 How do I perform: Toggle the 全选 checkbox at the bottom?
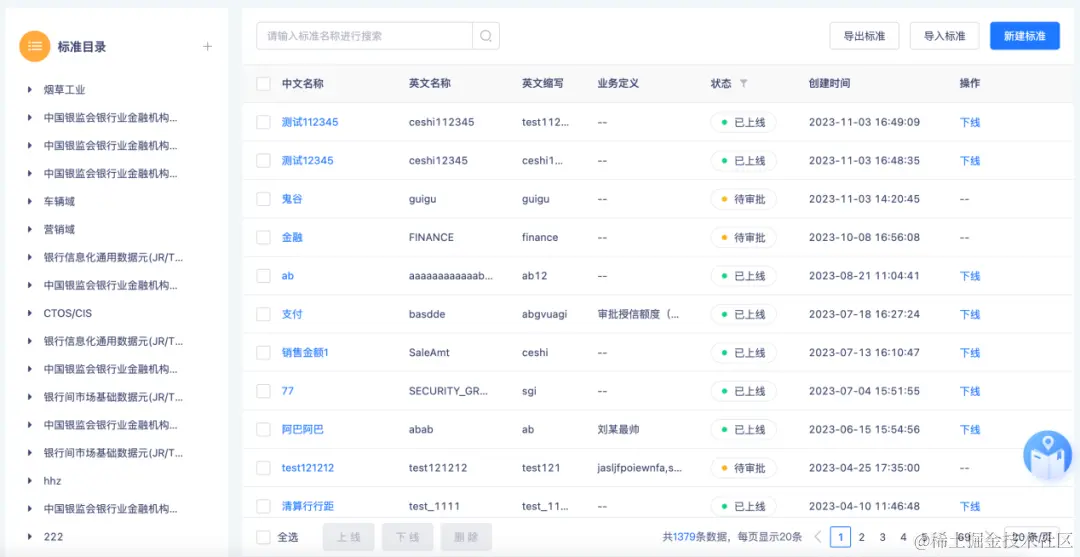(263, 537)
